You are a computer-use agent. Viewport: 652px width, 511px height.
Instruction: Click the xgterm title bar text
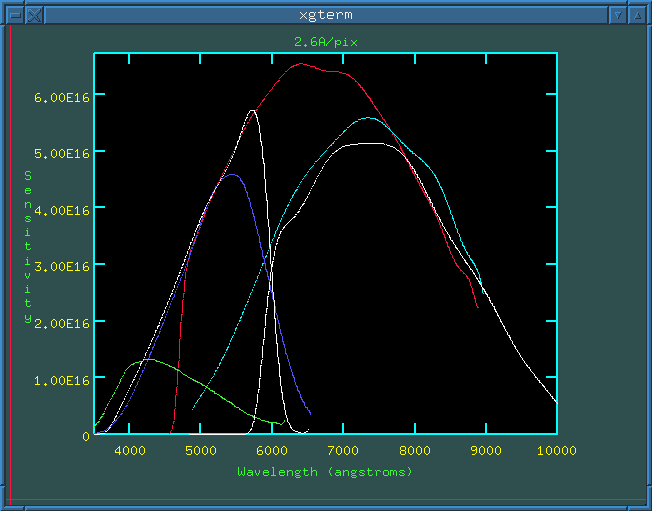point(325,15)
